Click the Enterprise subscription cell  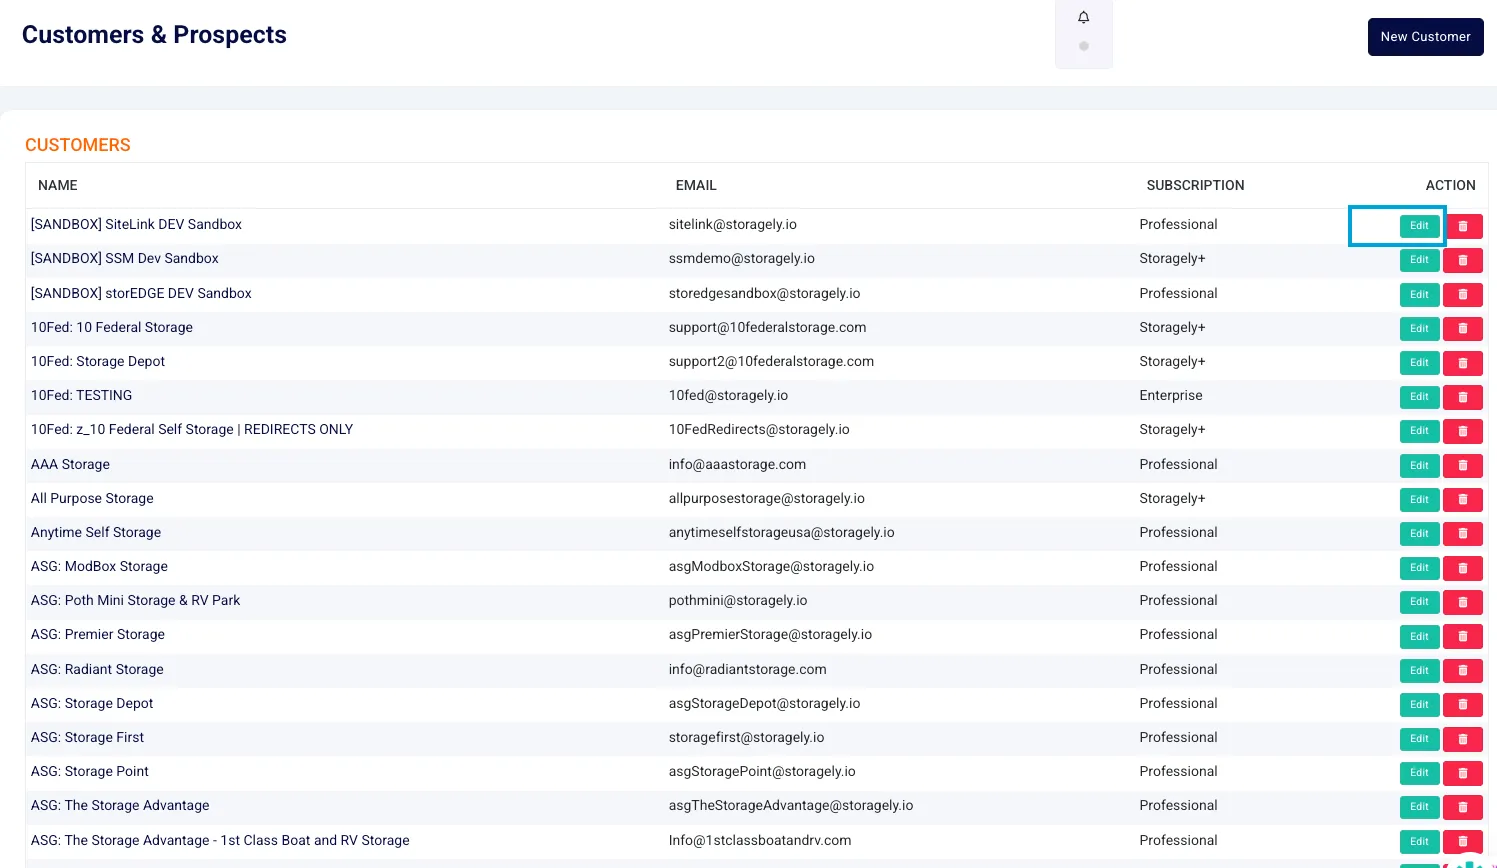1171,396
